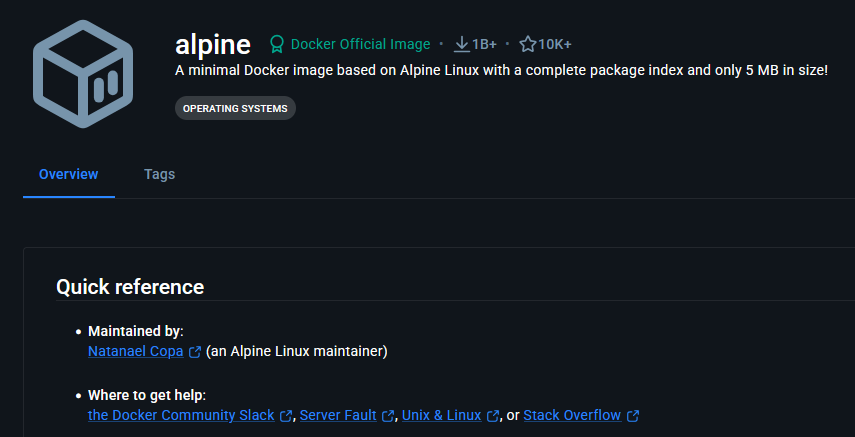Click the alpine repository title
This screenshot has width=855, height=437.
[x=212, y=44]
